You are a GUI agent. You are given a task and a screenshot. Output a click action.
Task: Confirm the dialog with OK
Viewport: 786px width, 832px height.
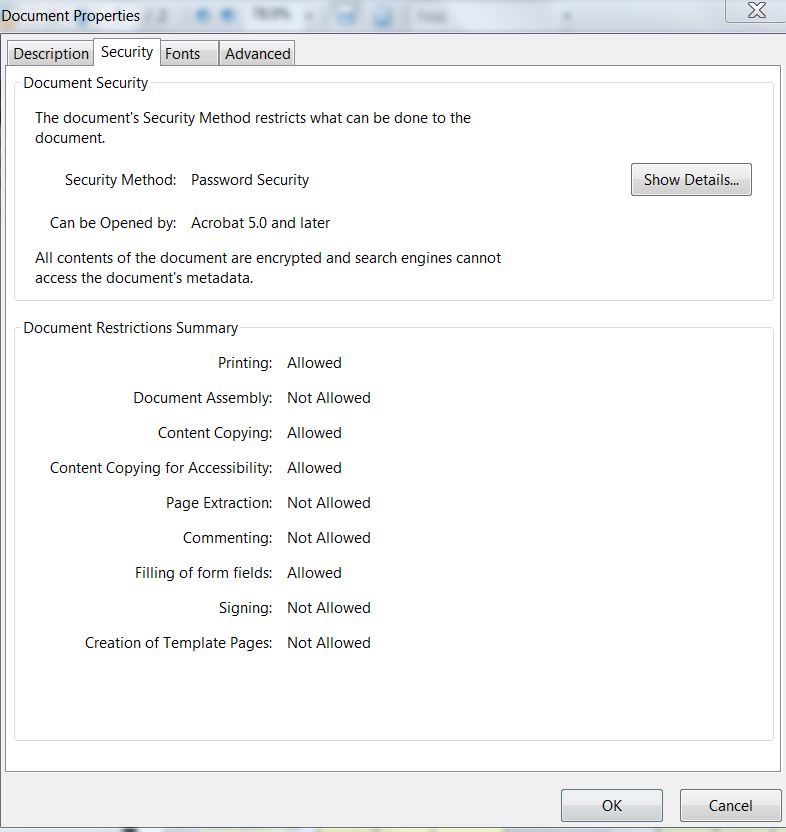(612, 805)
